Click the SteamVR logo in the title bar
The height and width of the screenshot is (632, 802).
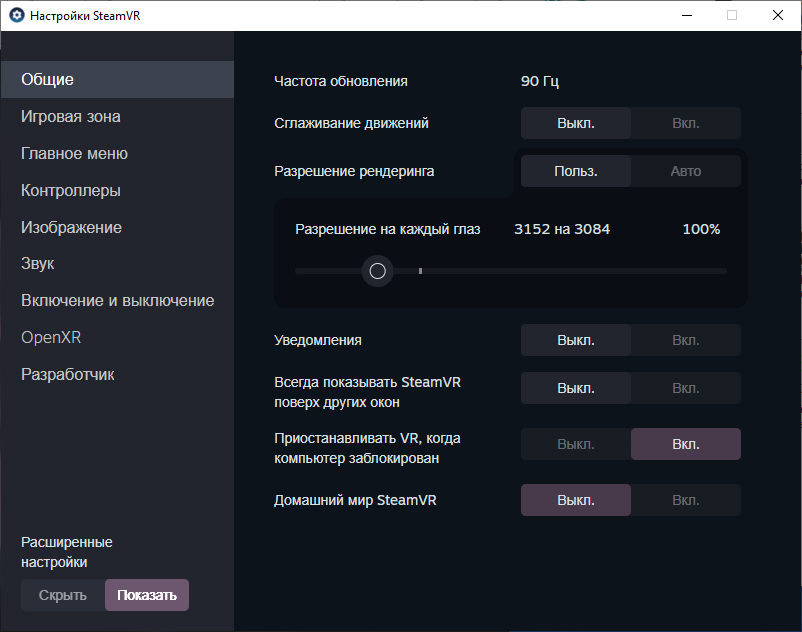point(17,15)
